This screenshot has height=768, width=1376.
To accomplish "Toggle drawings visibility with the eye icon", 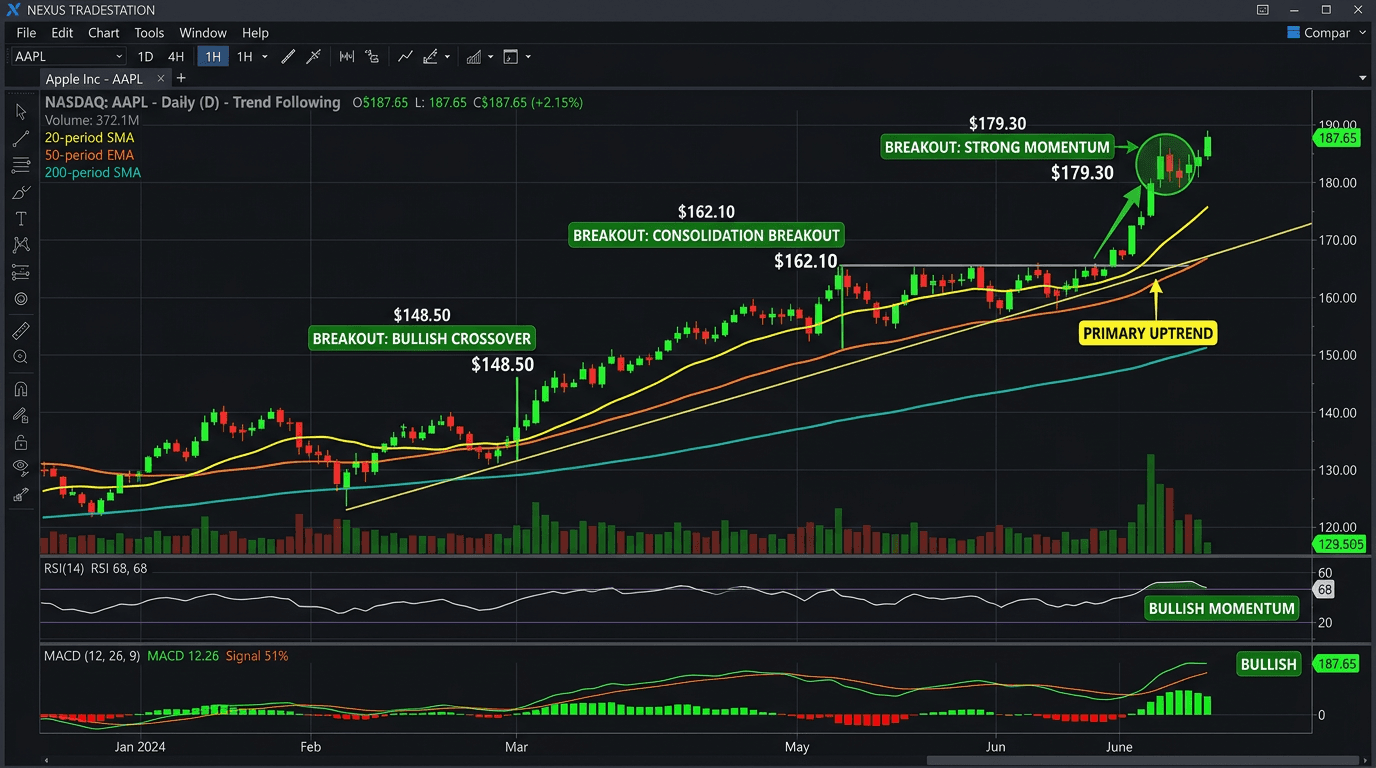I will click(x=20, y=467).
